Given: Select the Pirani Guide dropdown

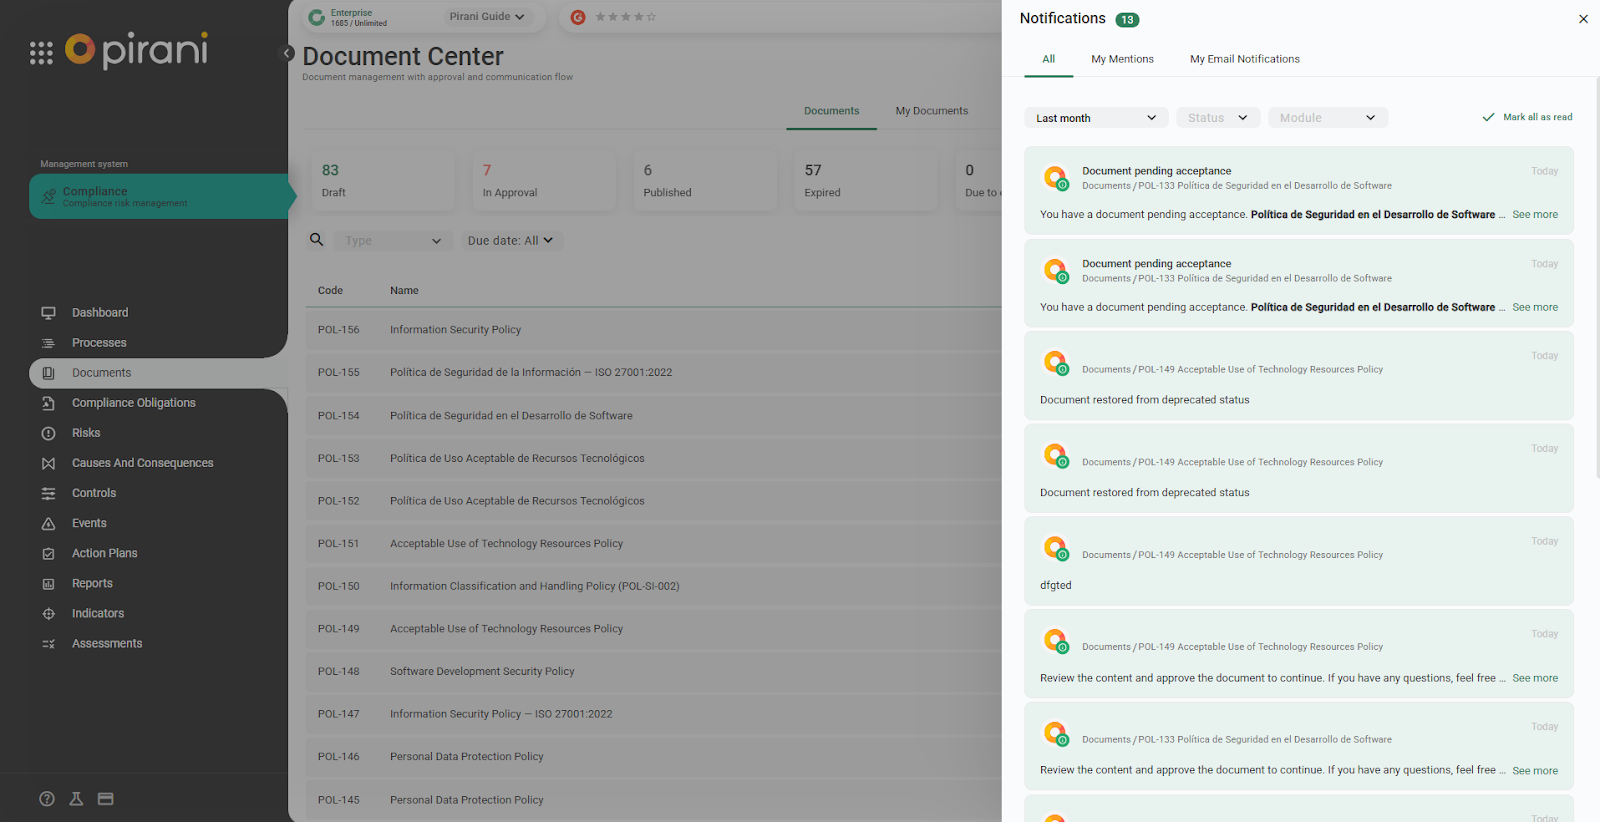Looking at the screenshot, I should [486, 17].
